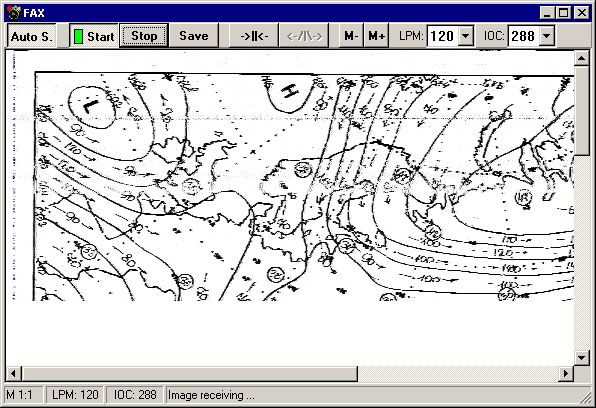Screen dimensions: 596x408
Task: Click the FAX application icon in title bar
Action: (14, 13)
